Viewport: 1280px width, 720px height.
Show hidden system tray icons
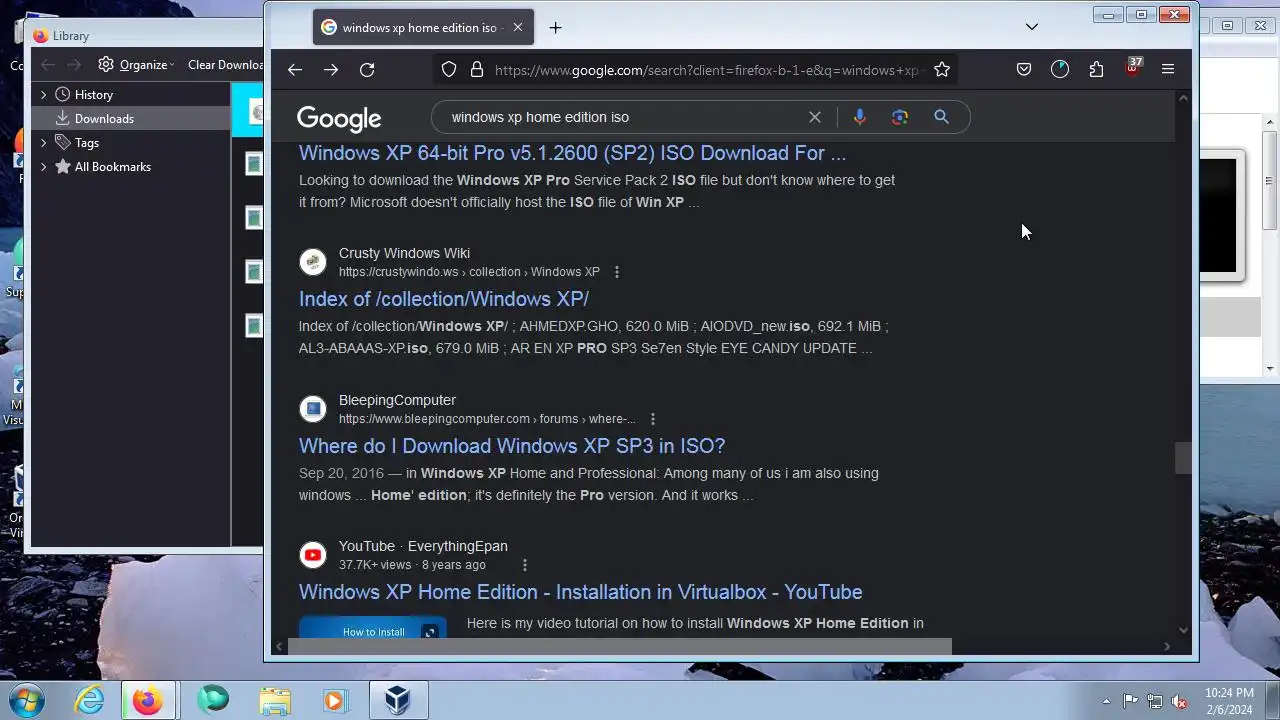(1106, 701)
